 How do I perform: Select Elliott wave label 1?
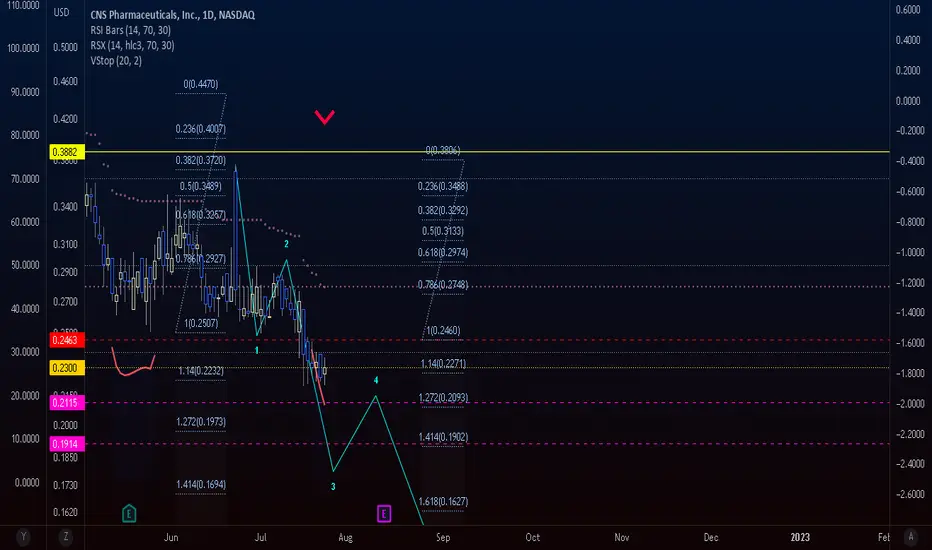(x=256, y=351)
